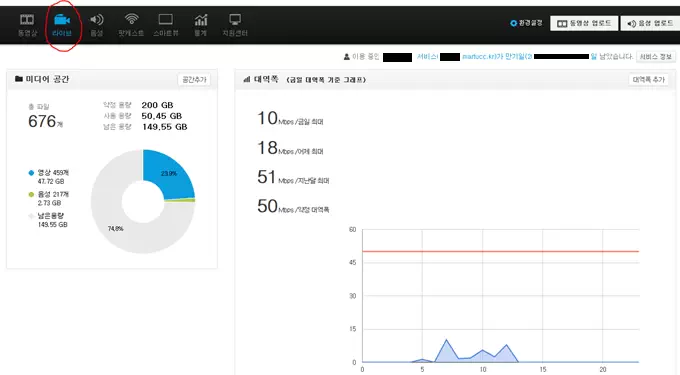Click the folder icon next to 미디어 공간

pyautogui.click(x=19, y=79)
